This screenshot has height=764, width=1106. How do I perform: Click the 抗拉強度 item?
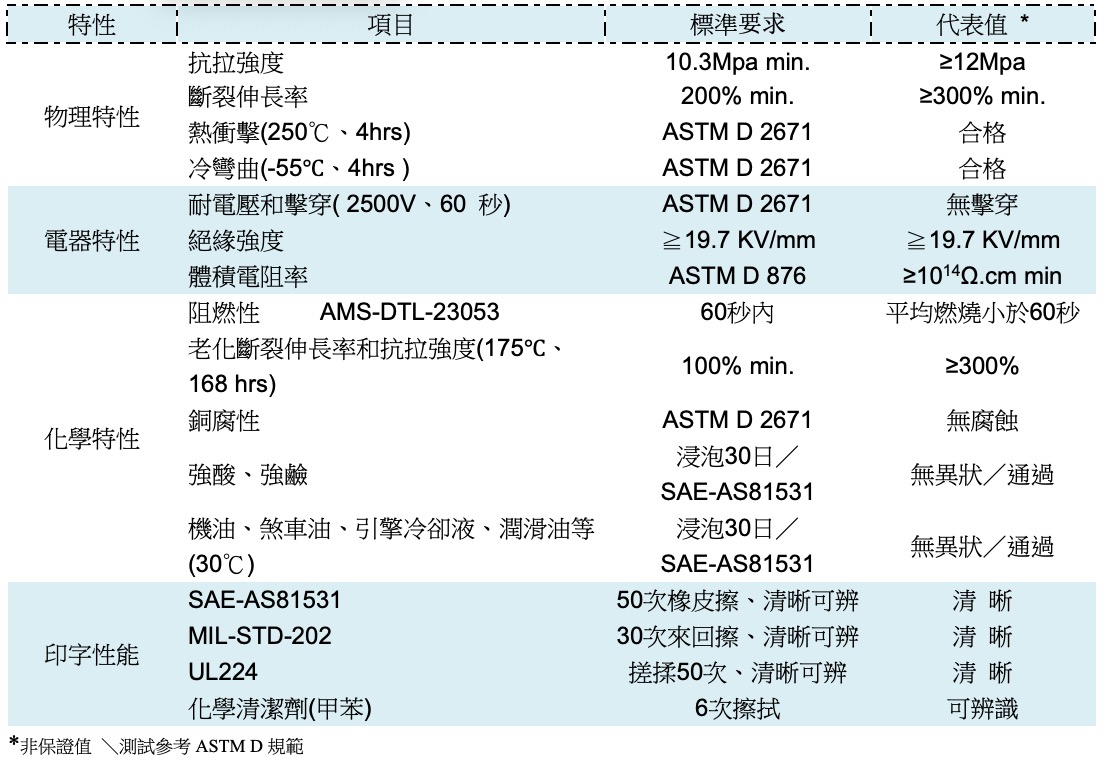pyautogui.click(x=236, y=63)
